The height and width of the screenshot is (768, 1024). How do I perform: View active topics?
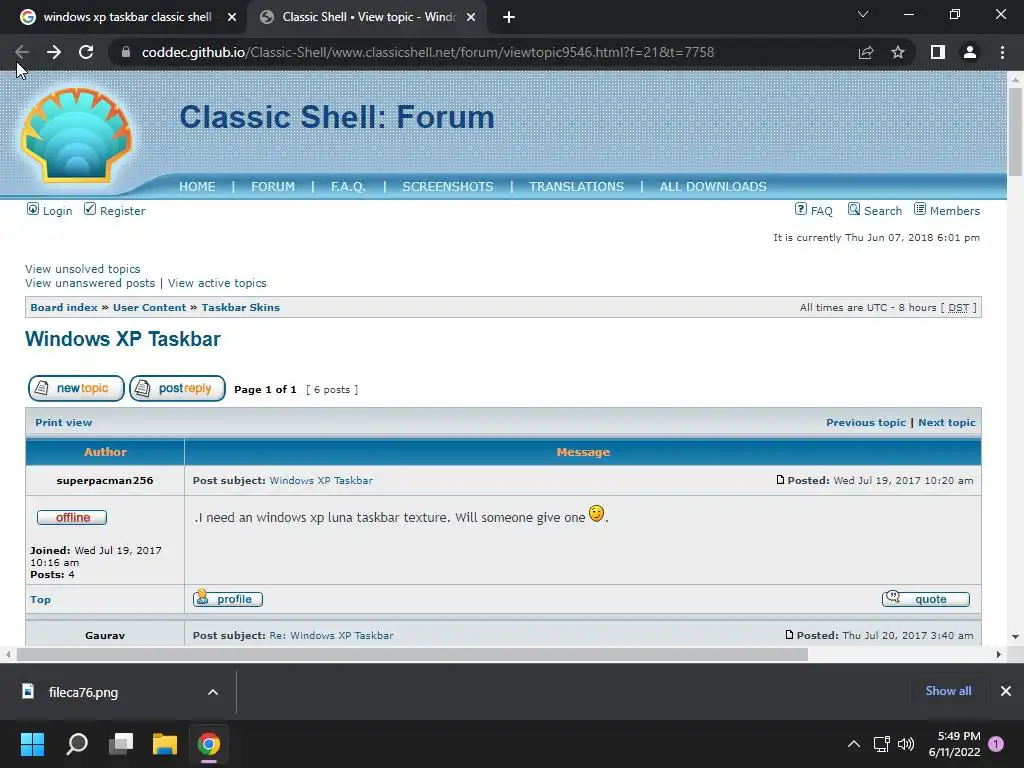click(217, 283)
